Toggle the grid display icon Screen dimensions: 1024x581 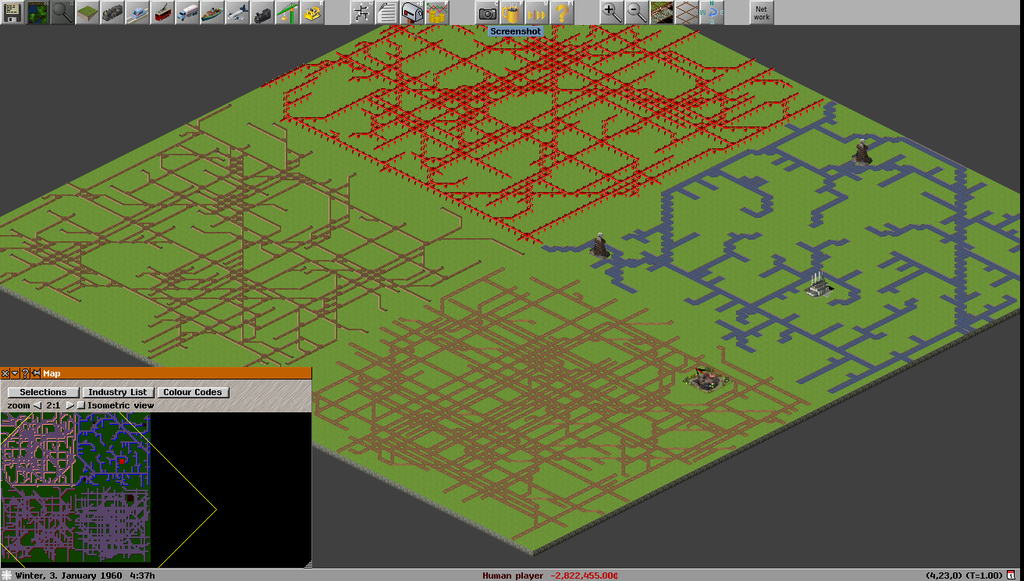click(686, 12)
